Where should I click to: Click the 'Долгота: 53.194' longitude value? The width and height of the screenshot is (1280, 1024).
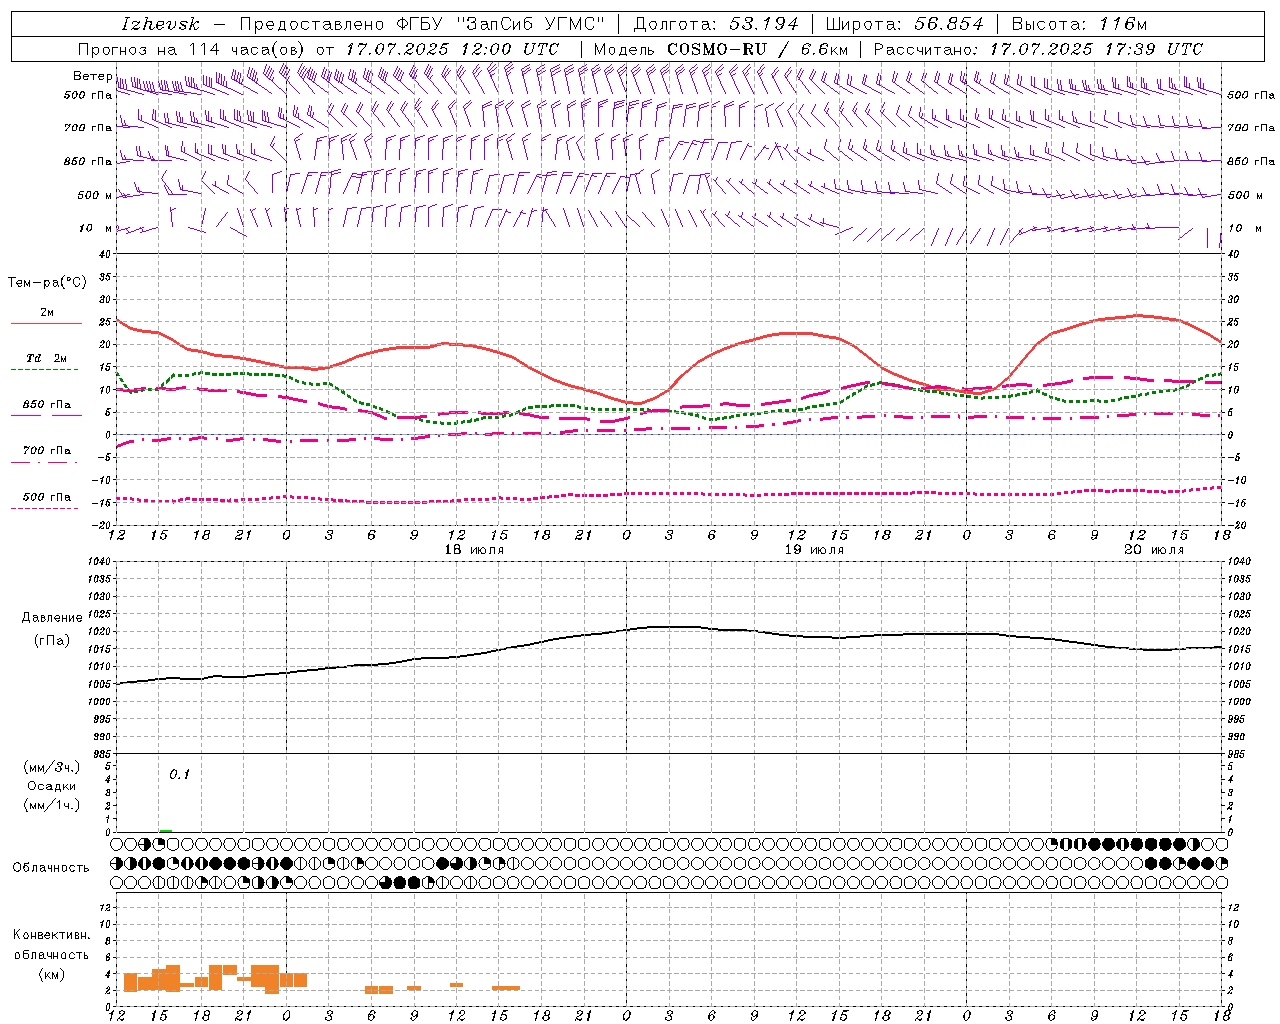click(716, 24)
